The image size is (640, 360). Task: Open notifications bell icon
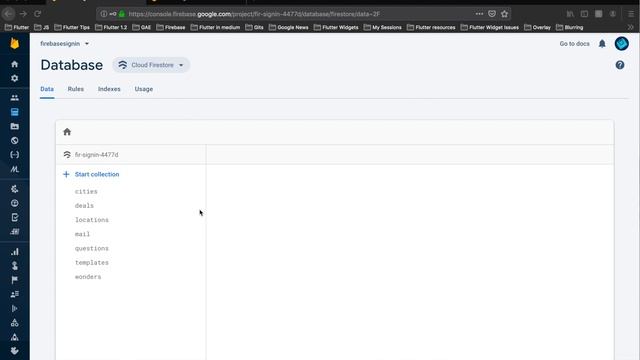tap(602, 44)
